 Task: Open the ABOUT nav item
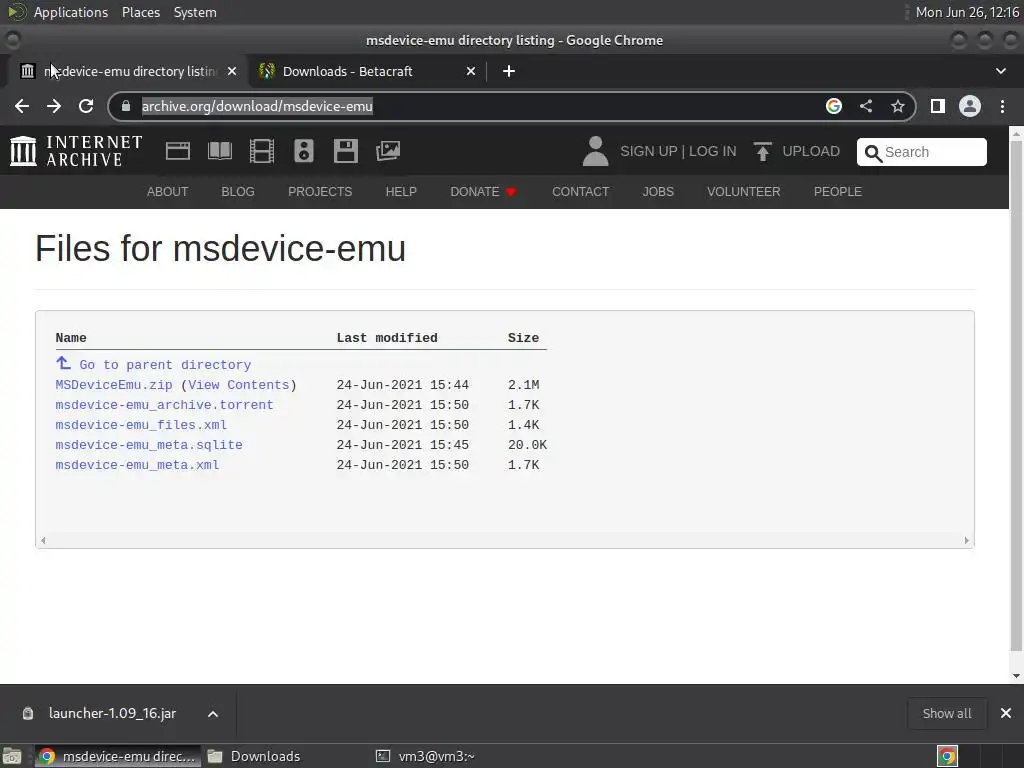pos(167,191)
